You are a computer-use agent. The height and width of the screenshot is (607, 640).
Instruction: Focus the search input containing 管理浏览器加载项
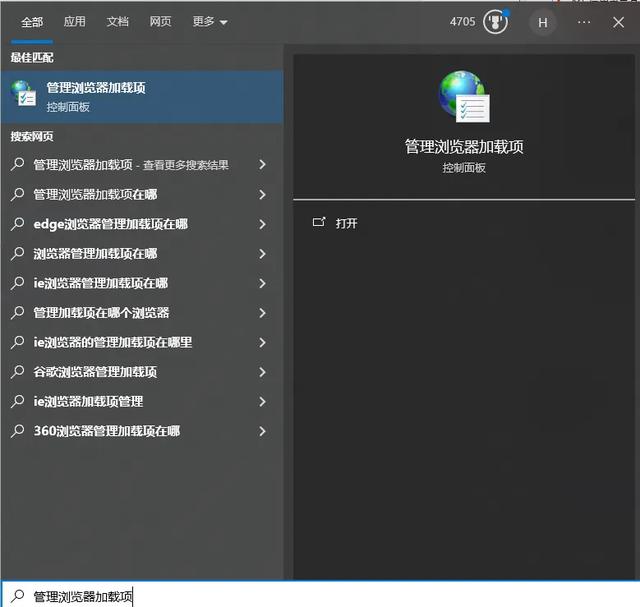pyautogui.click(x=320, y=594)
